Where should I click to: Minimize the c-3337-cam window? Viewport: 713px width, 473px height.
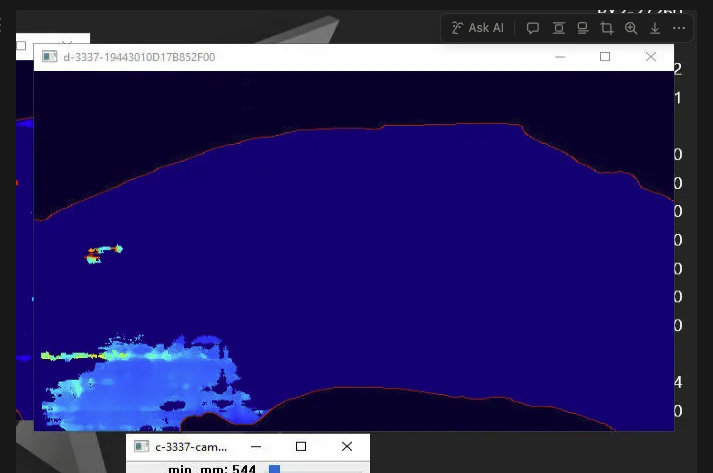(256, 447)
